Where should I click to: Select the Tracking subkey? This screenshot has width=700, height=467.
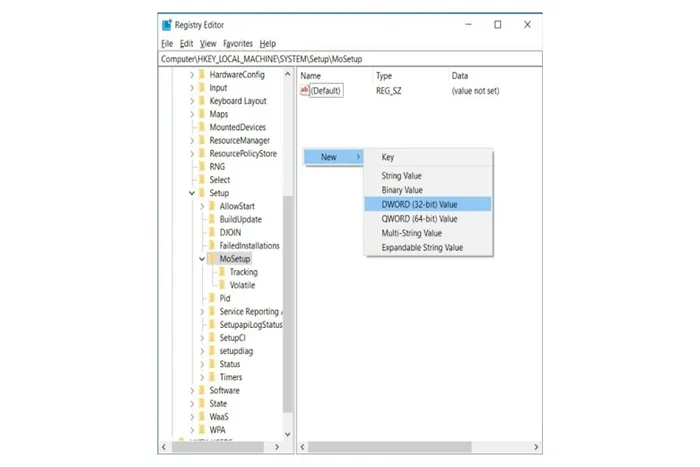coord(243,272)
